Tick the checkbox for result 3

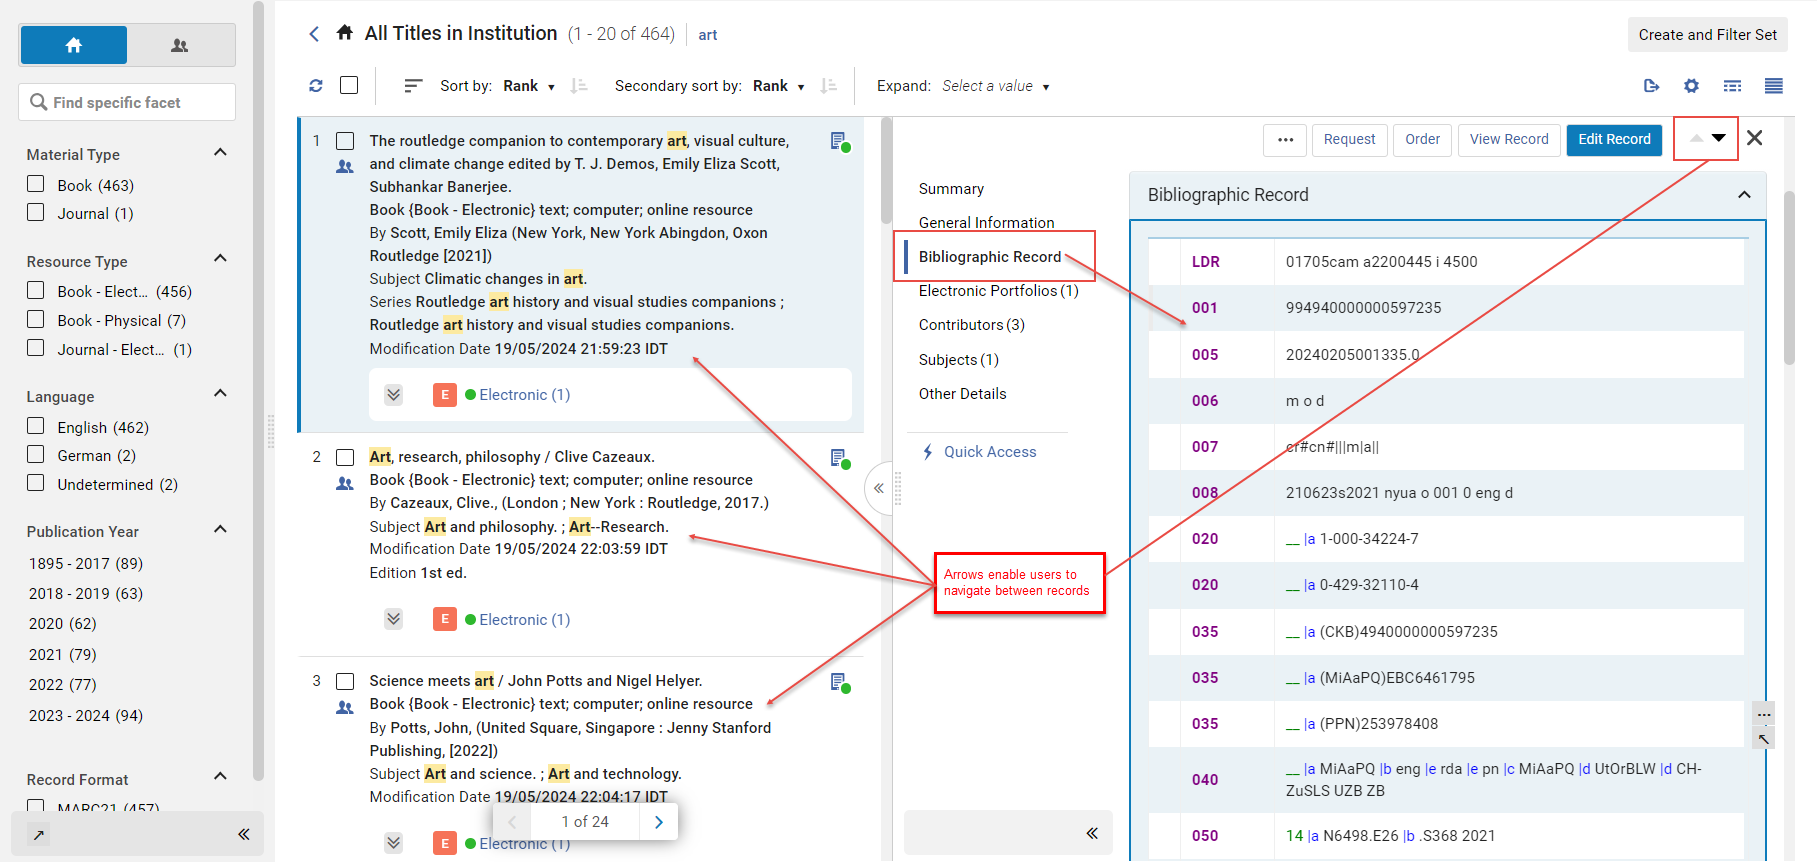click(x=345, y=681)
